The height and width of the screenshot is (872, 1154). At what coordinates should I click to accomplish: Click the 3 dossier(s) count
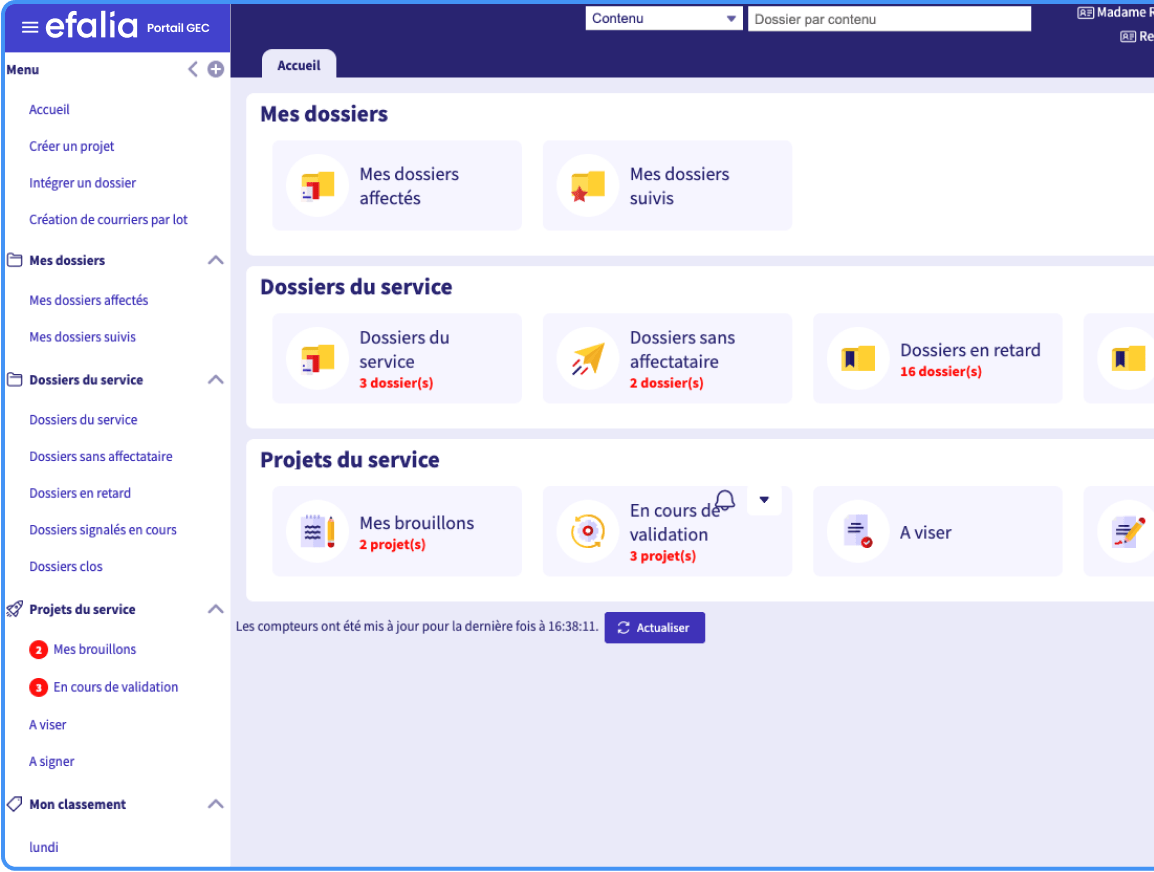(x=396, y=383)
